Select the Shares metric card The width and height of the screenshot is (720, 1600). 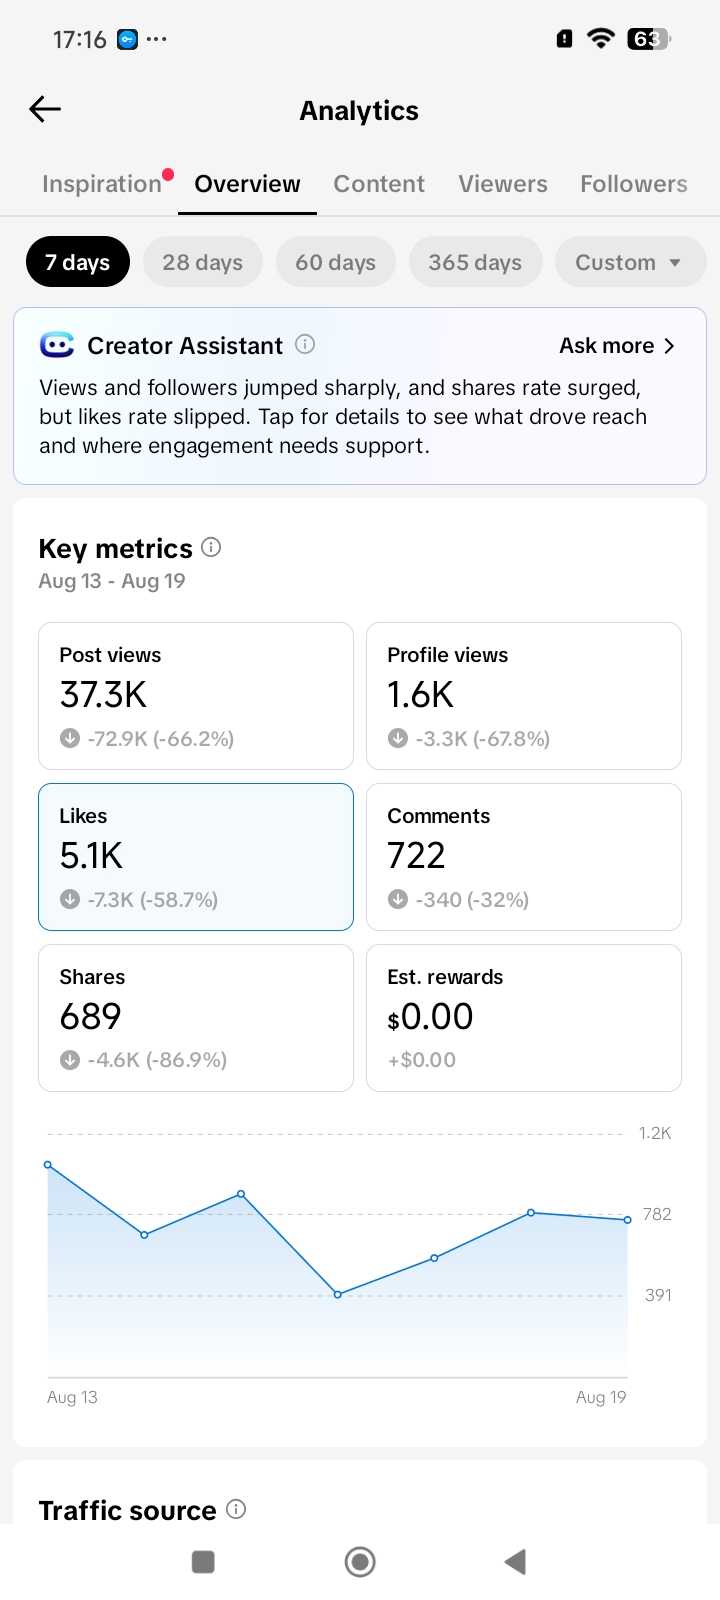click(x=196, y=1018)
